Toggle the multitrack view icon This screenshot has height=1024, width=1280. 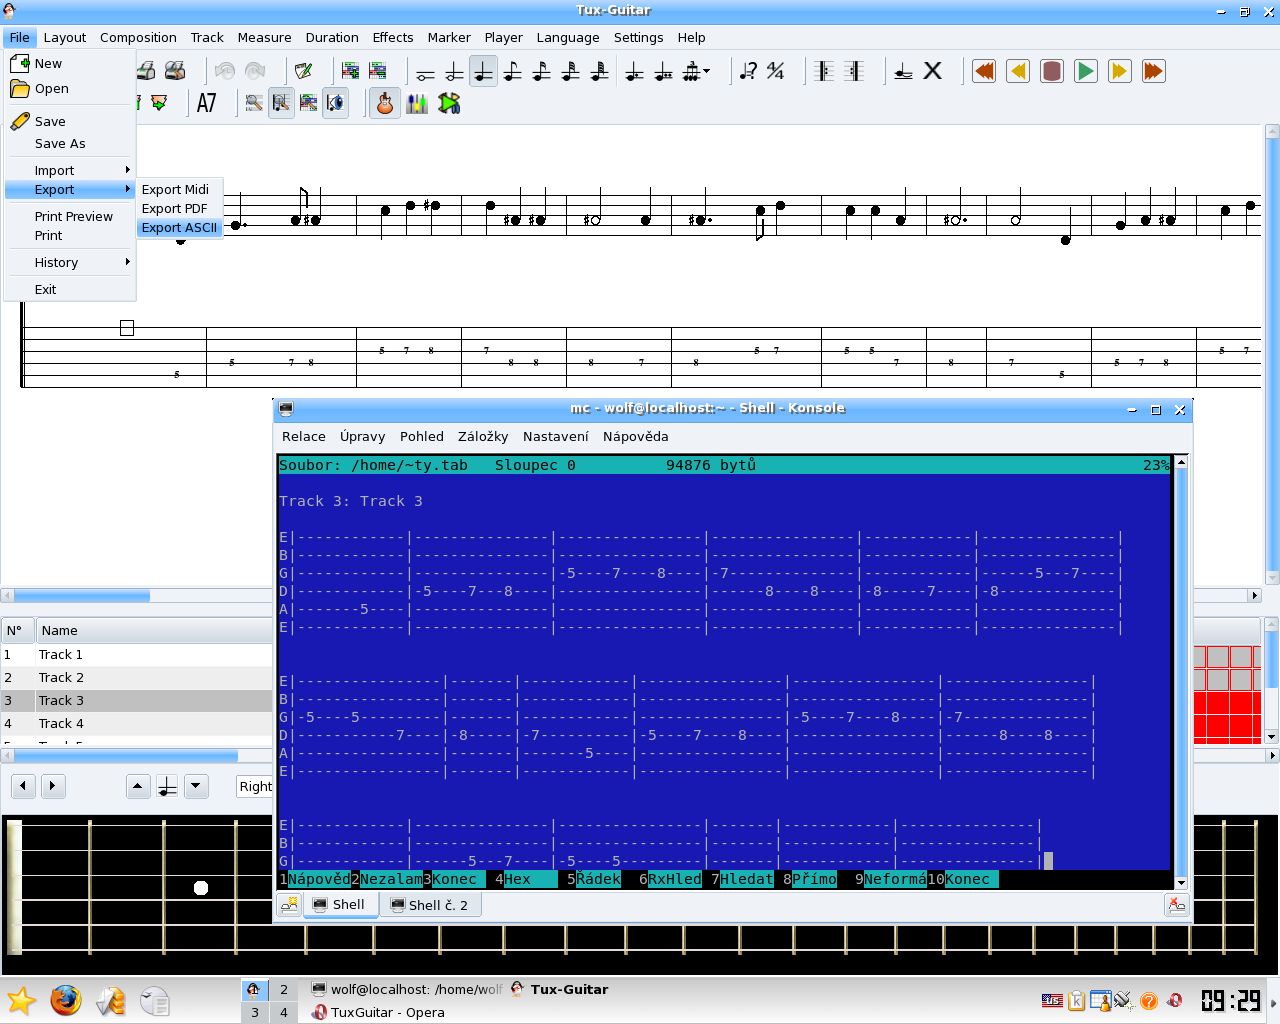tap(309, 103)
